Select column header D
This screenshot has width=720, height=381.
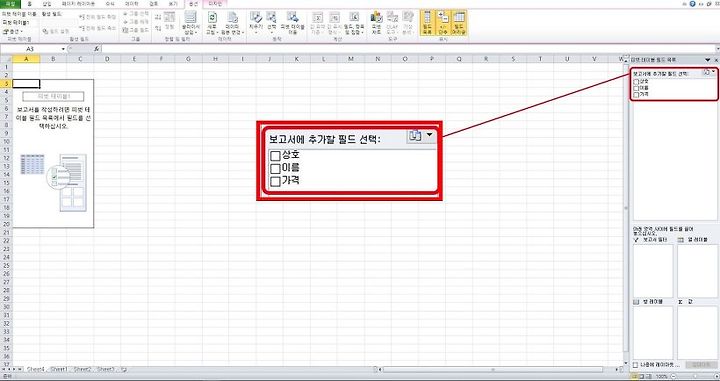click(x=107, y=59)
